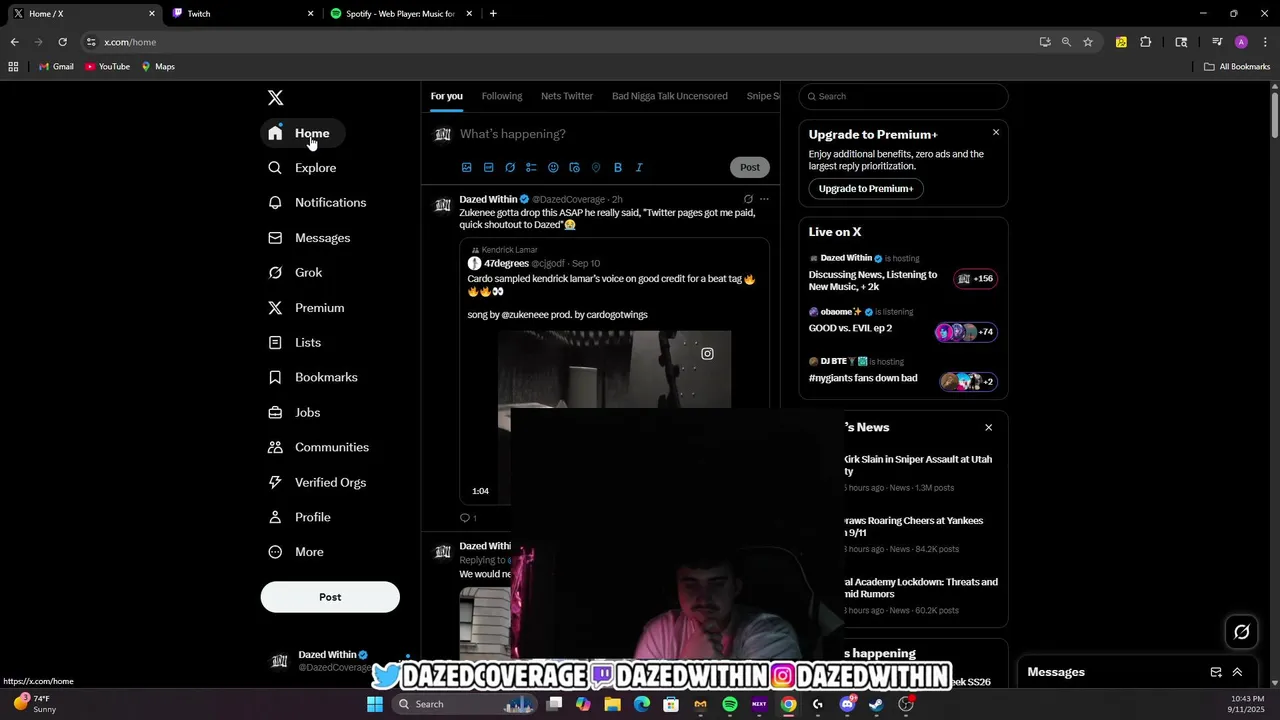Click the Windows Start button
Viewport: 1280px width, 720px height.
pos(375,704)
